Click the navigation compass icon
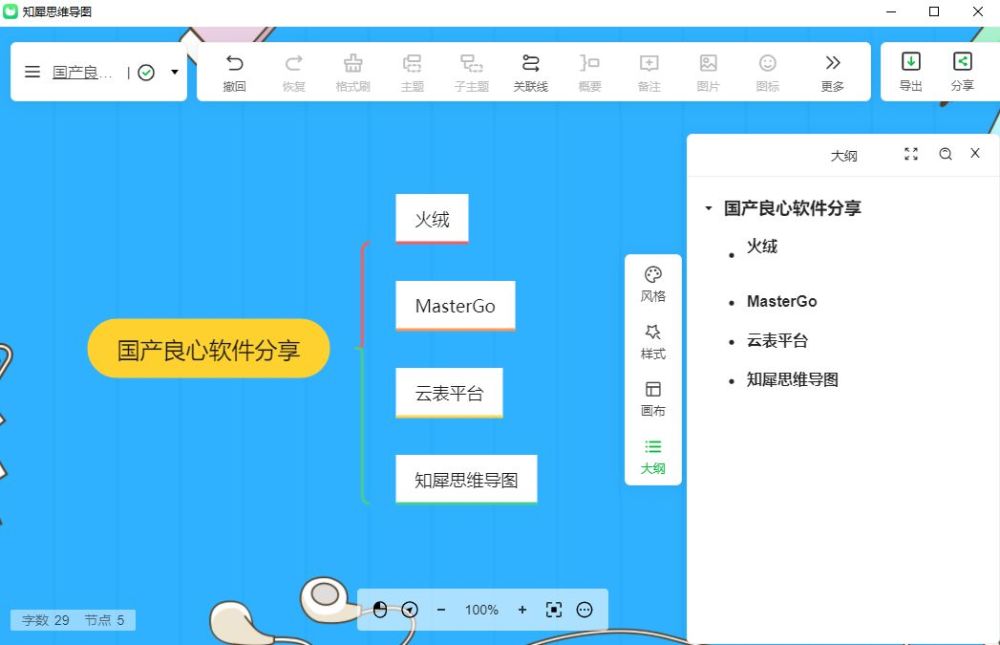 (x=410, y=610)
